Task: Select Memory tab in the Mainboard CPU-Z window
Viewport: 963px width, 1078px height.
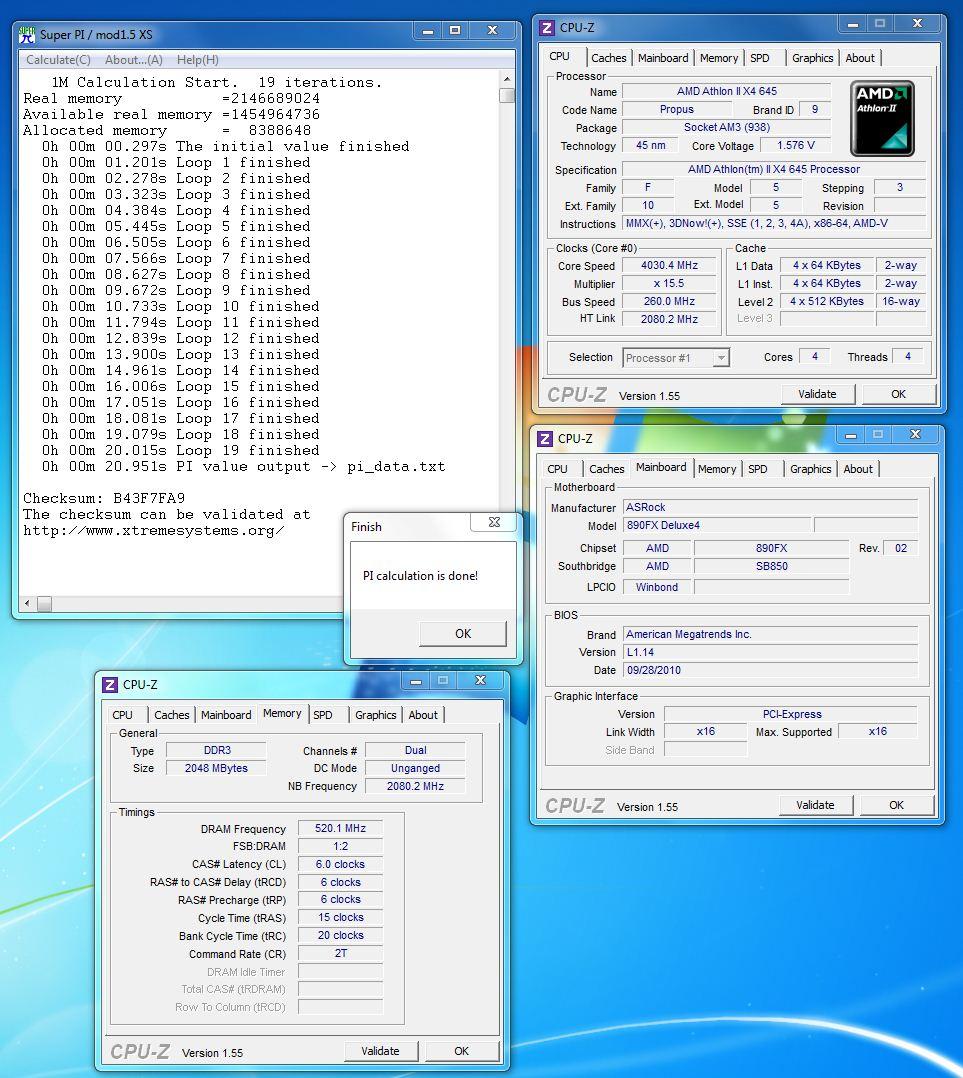Action: coord(717,469)
